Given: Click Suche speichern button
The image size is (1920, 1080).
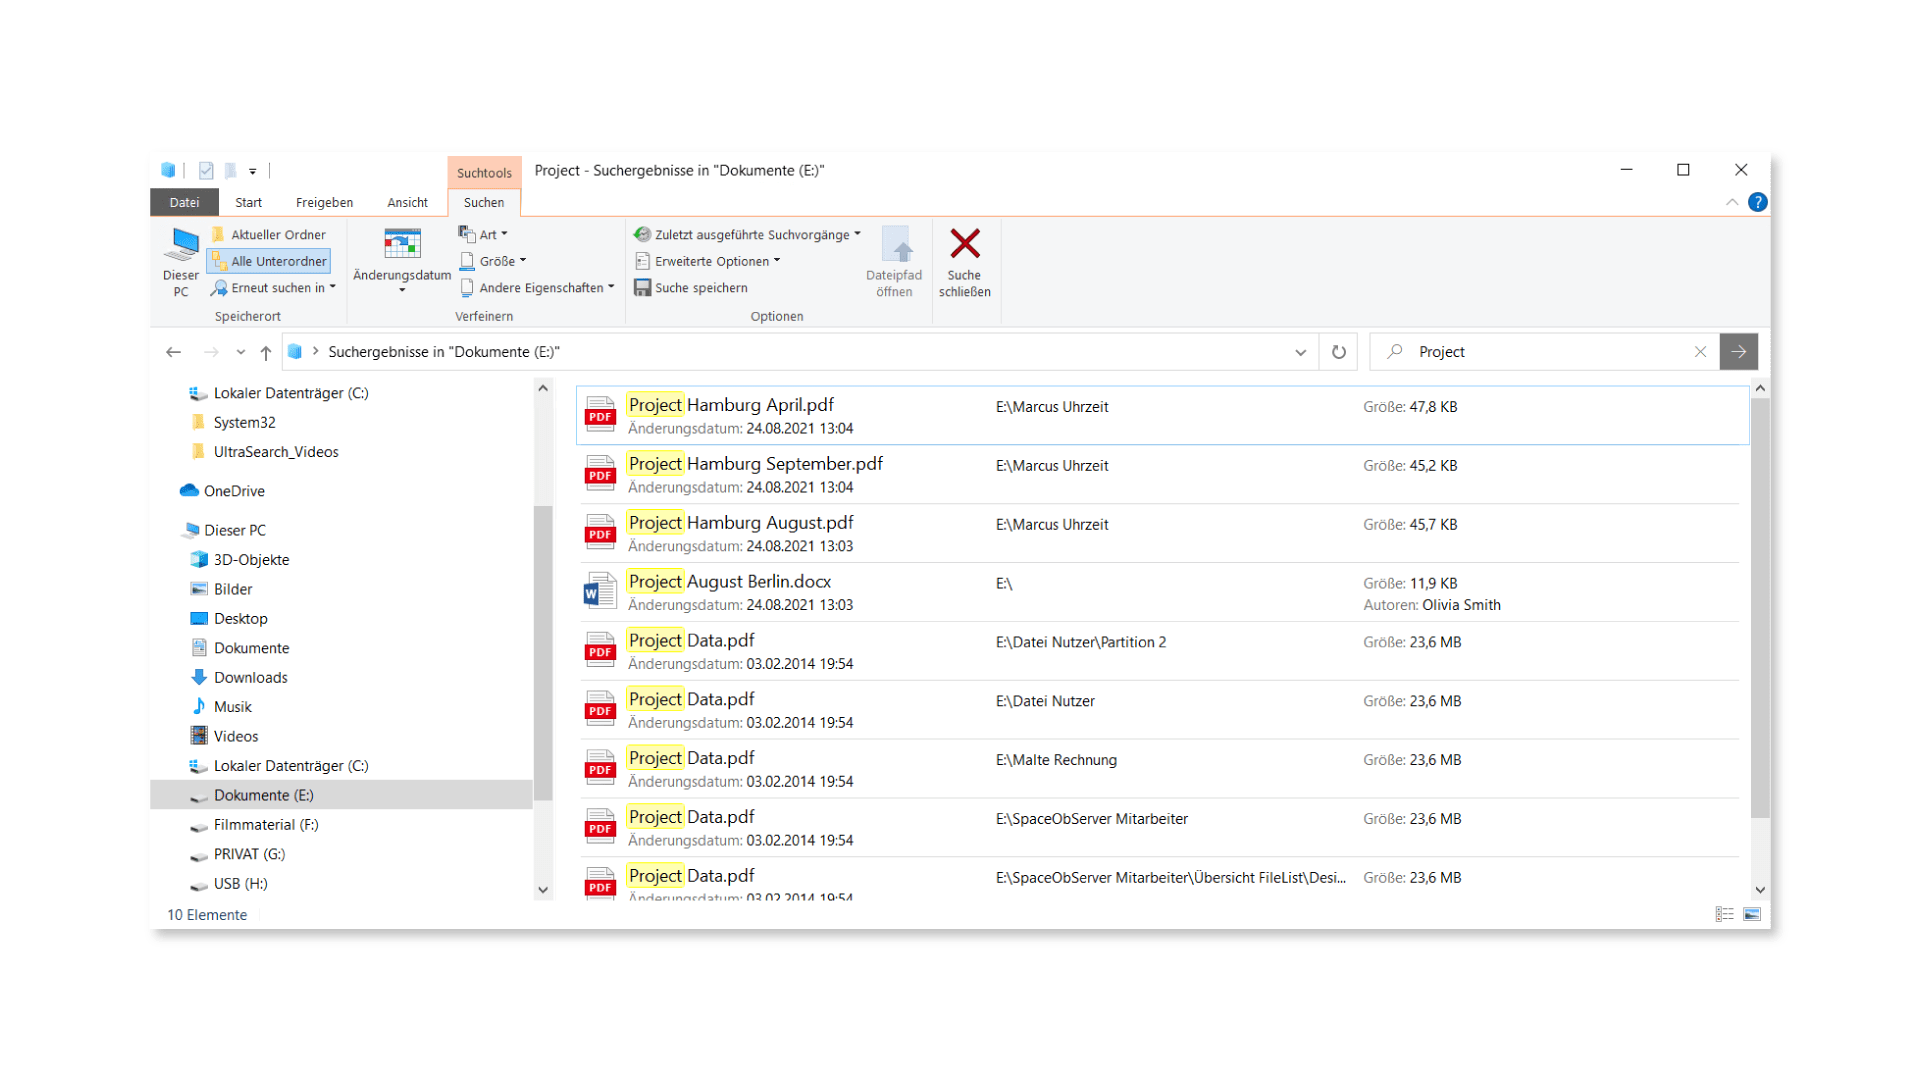Looking at the screenshot, I should (692, 288).
